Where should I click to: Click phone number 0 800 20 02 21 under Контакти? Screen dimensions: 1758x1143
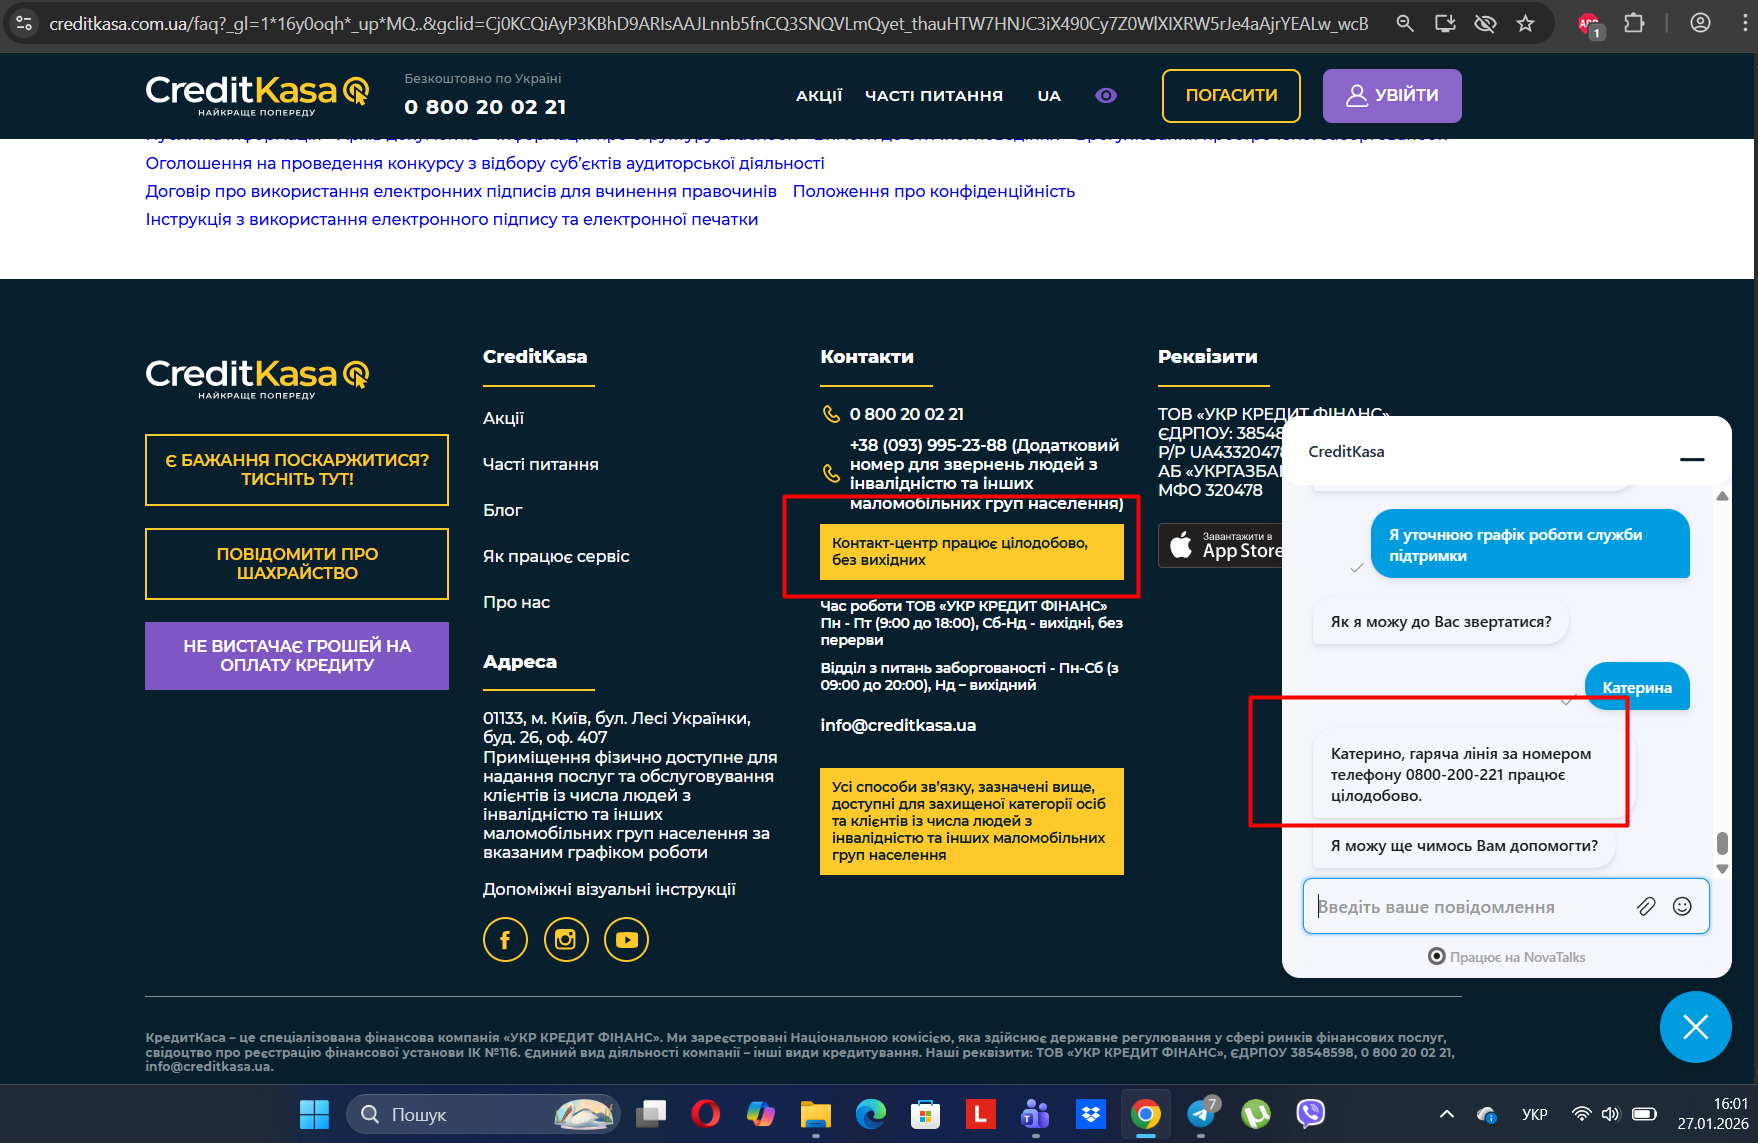point(907,414)
